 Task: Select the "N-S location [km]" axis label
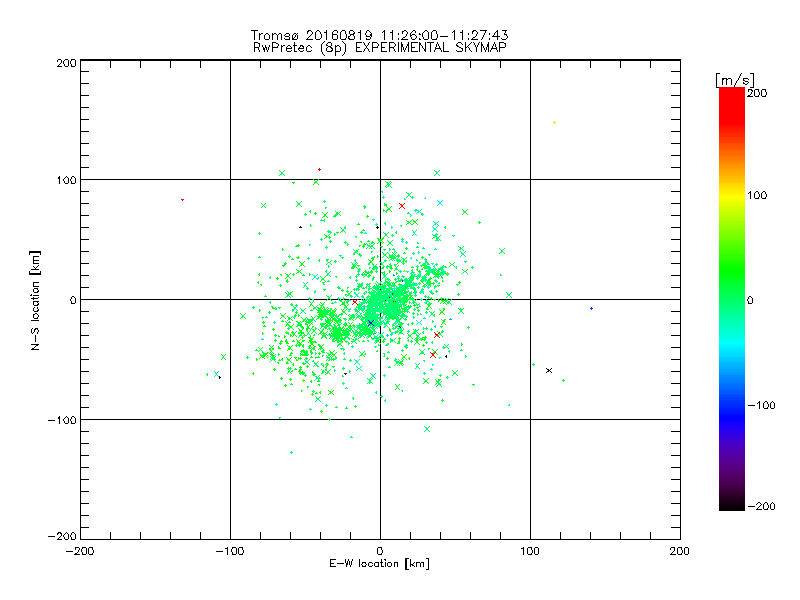(35, 300)
